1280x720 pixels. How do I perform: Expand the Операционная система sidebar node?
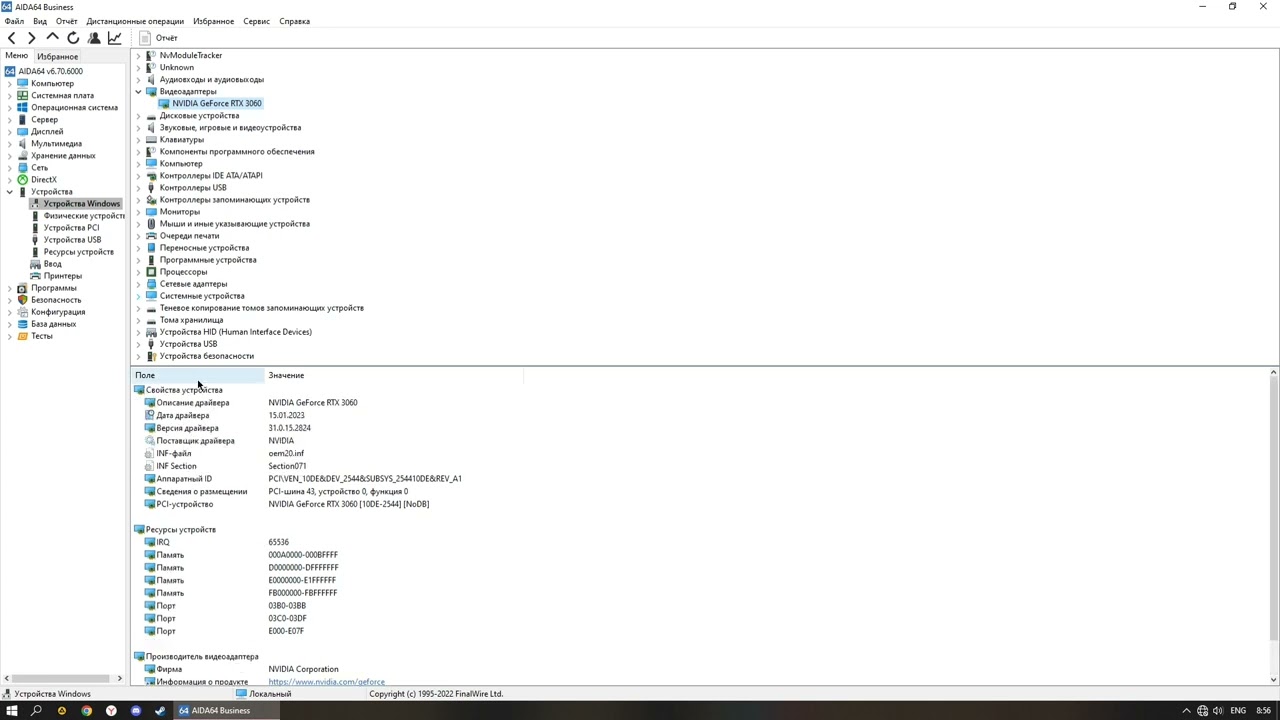[9, 107]
